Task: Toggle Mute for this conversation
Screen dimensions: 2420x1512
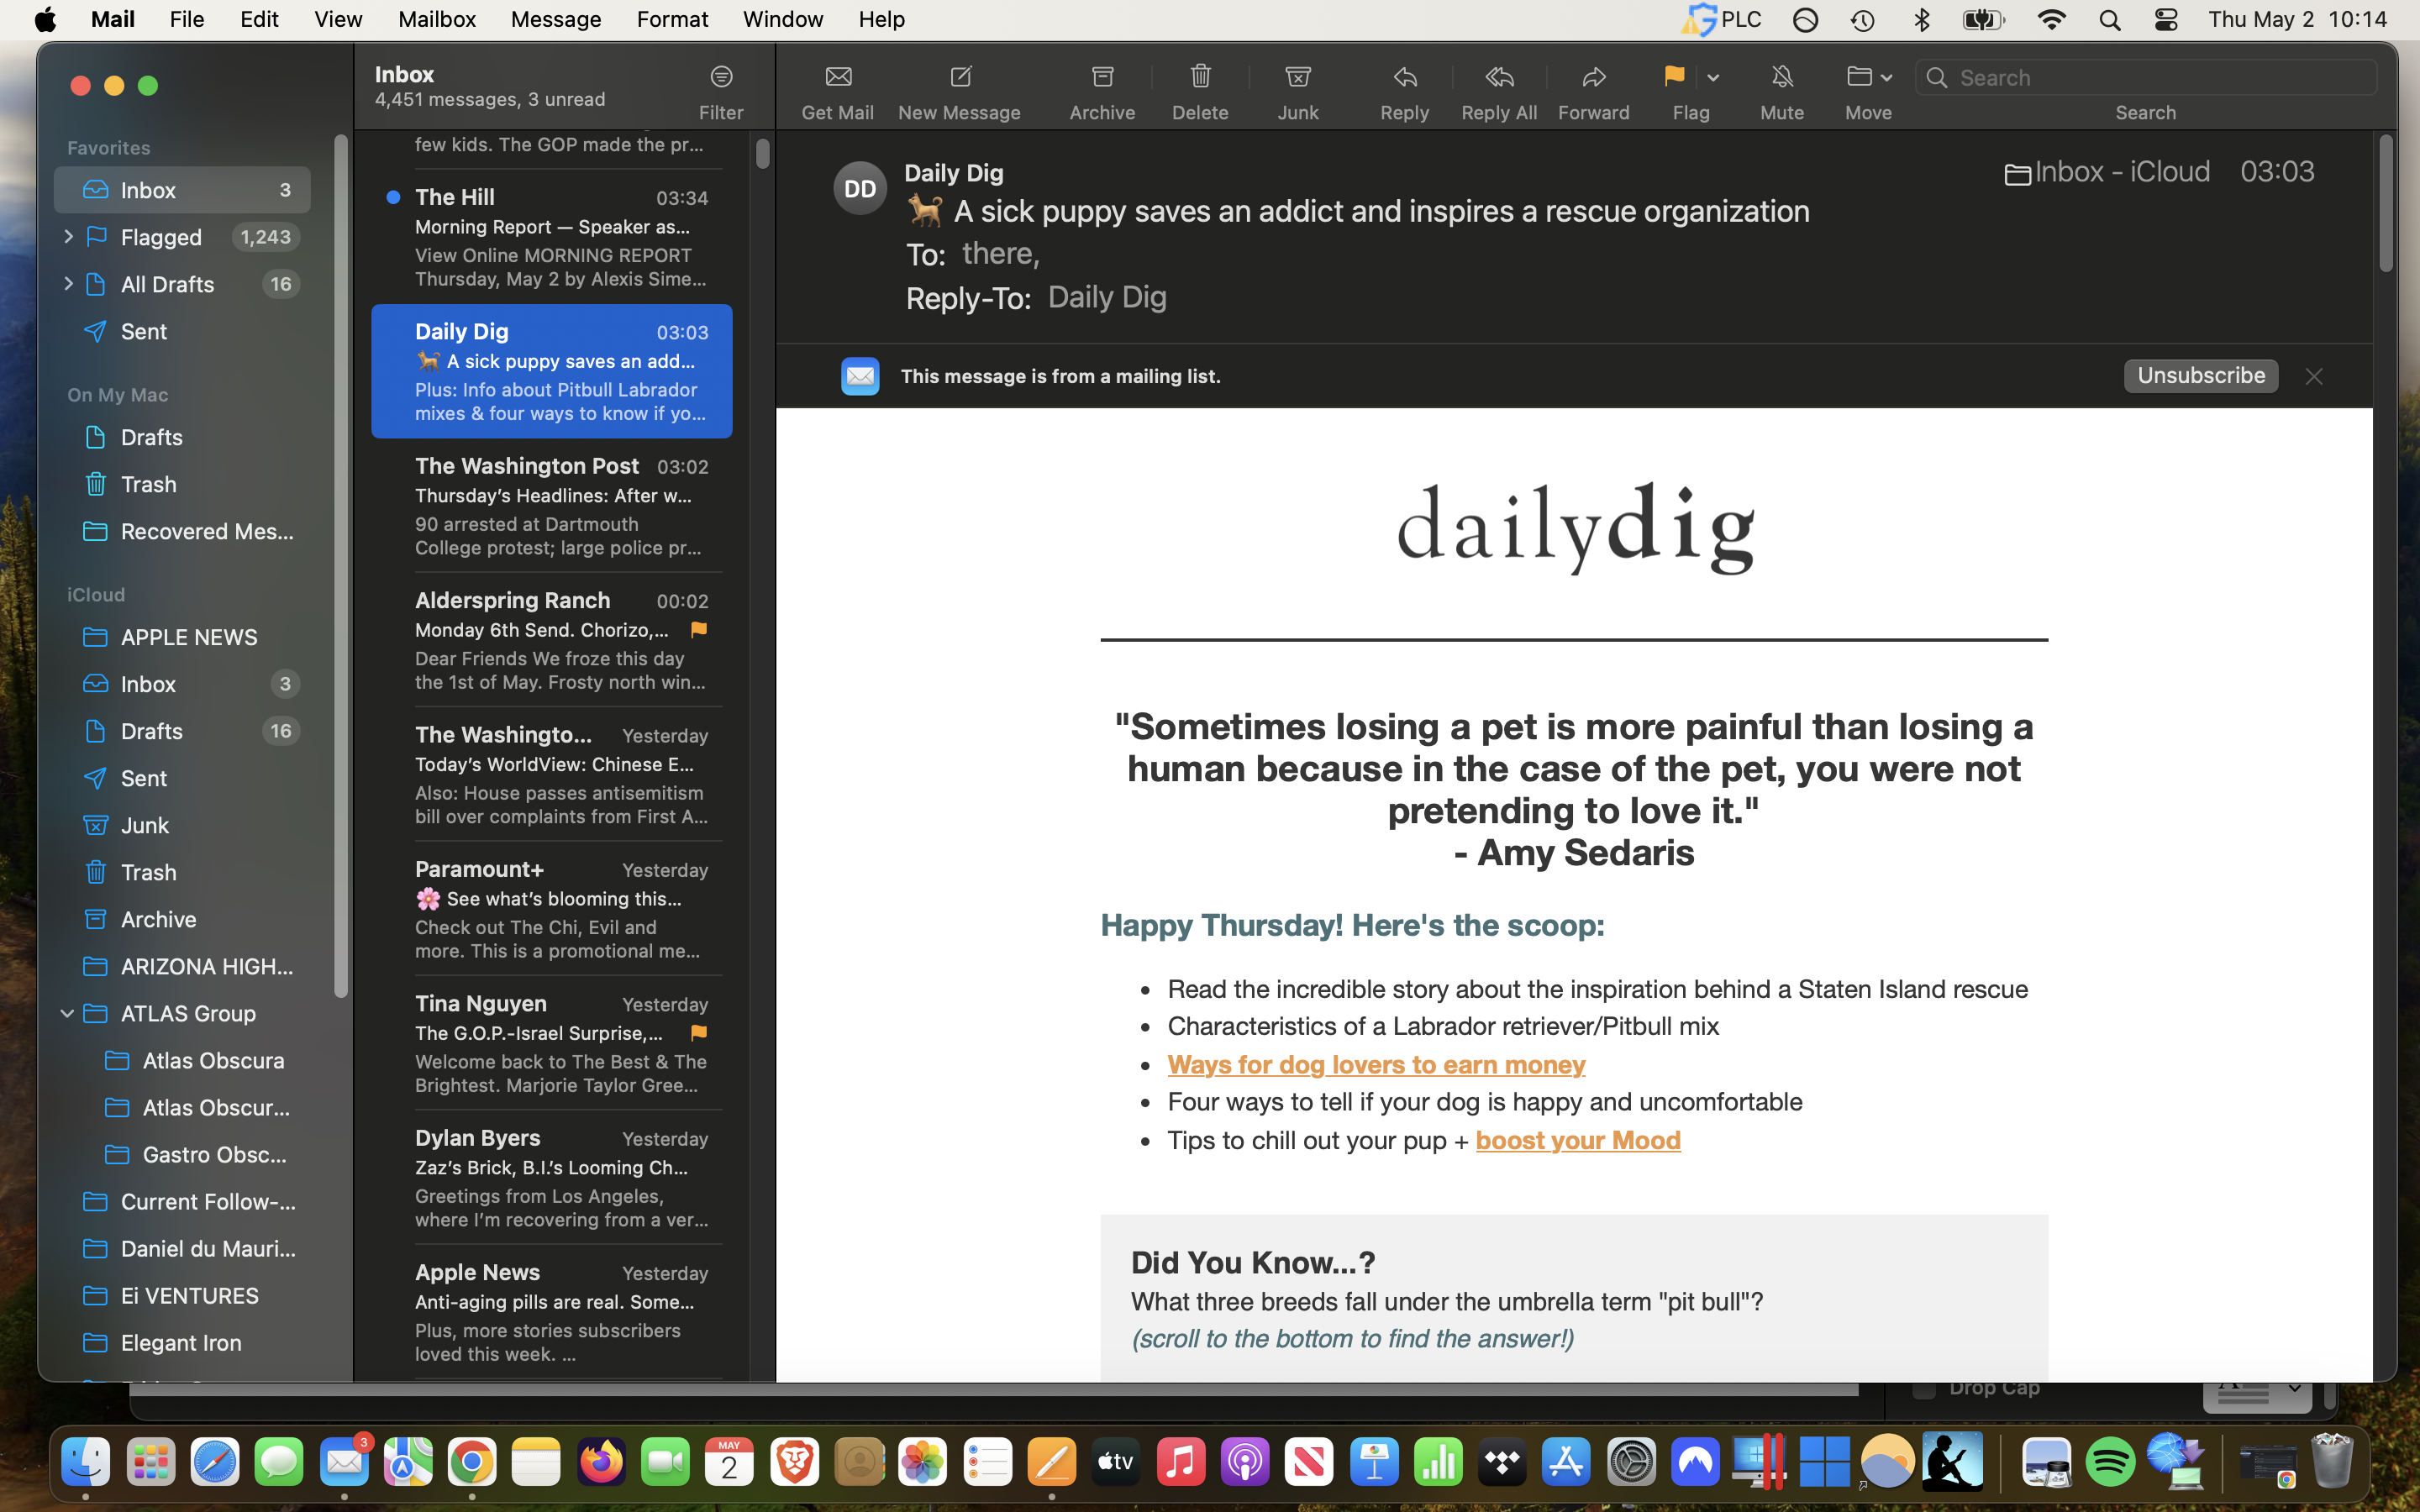Action: tap(1781, 77)
